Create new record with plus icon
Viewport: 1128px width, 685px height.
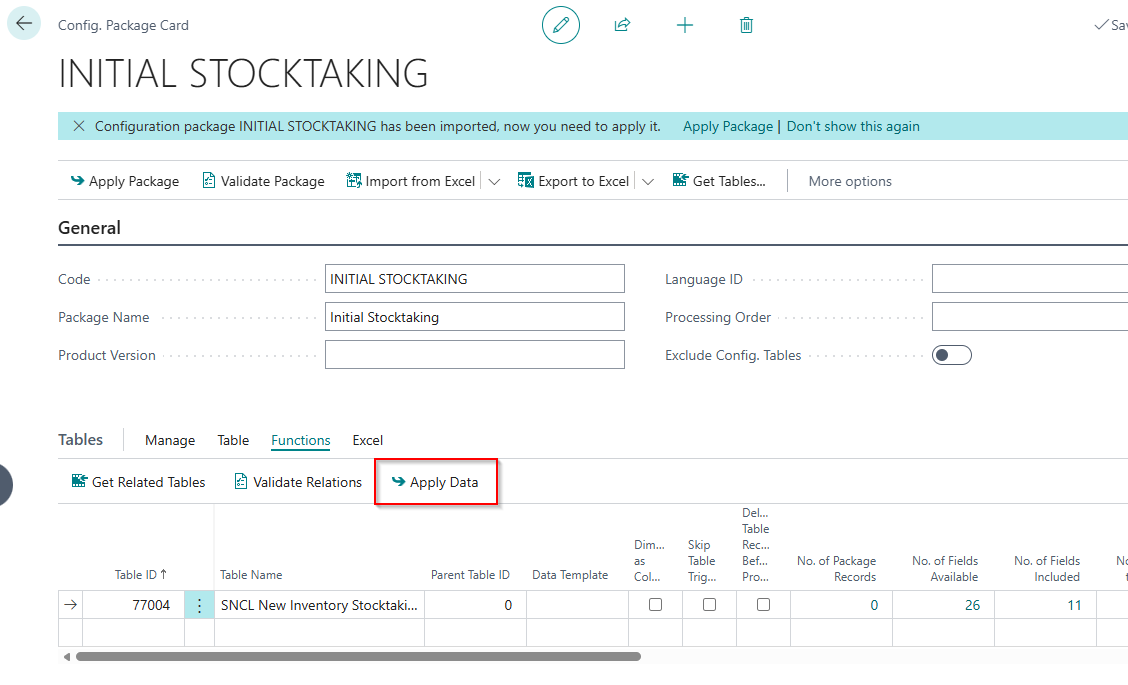tap(685, 25)
